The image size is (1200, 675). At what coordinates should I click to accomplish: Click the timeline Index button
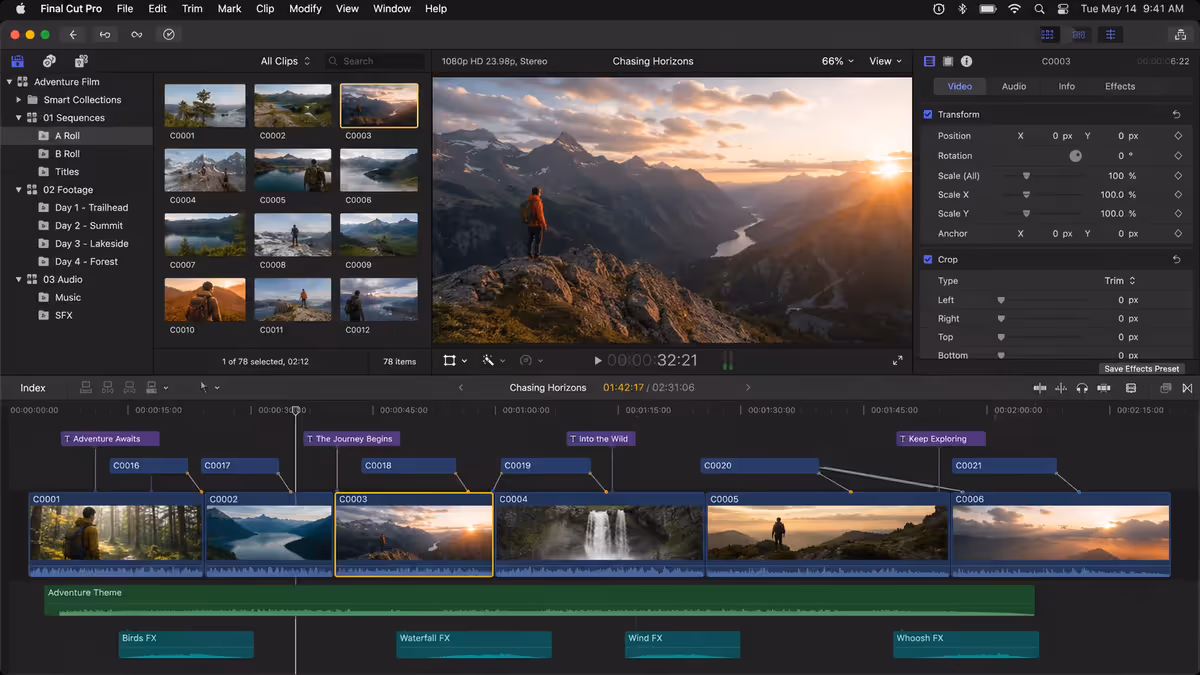pos(33,388)
